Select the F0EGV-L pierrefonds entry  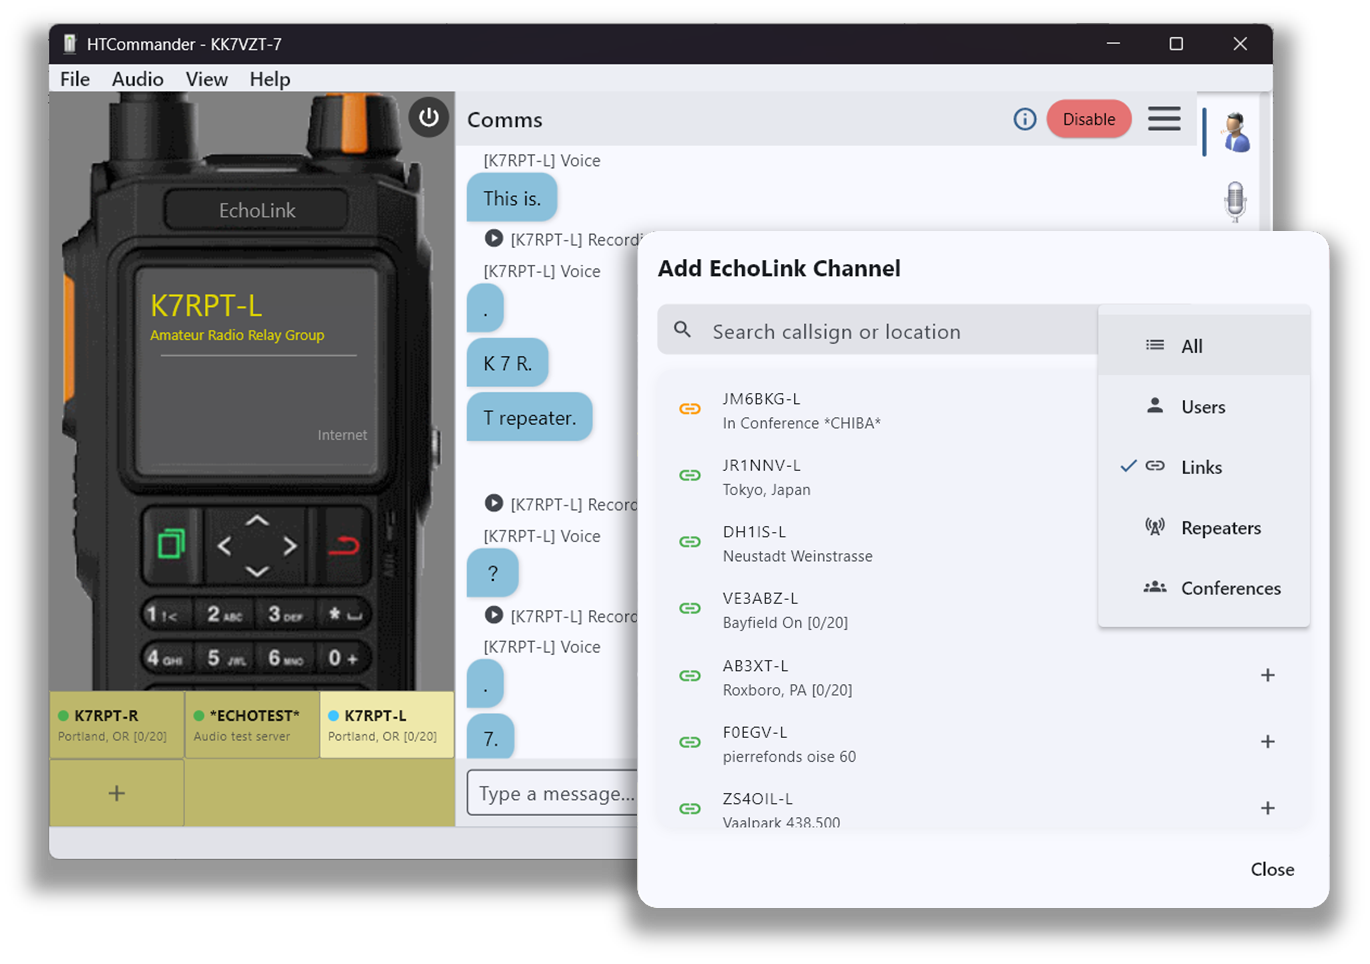point(984,743)
